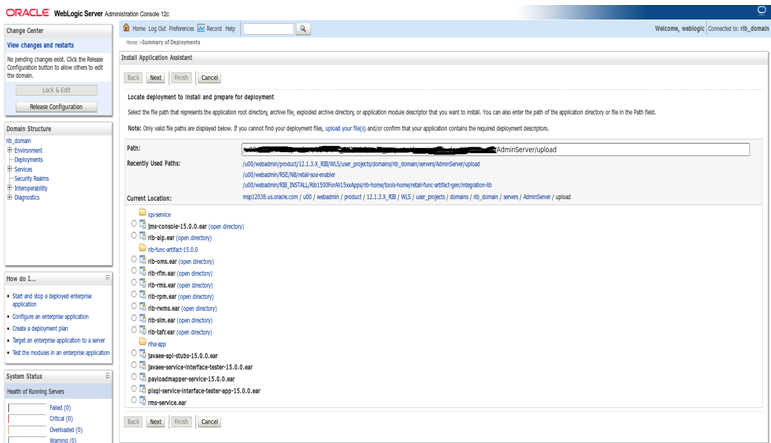The width and height of the screenshot is (771, 443).
Task: Open Help in top toolbar
Action: pyautogui.click(x=230, y=29)
